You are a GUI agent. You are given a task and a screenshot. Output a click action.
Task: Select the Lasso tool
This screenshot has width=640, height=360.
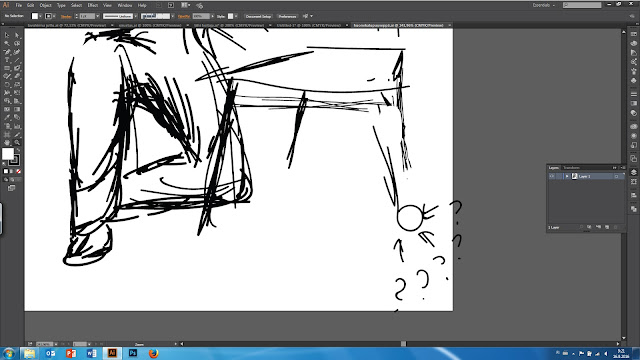point(17,44)
